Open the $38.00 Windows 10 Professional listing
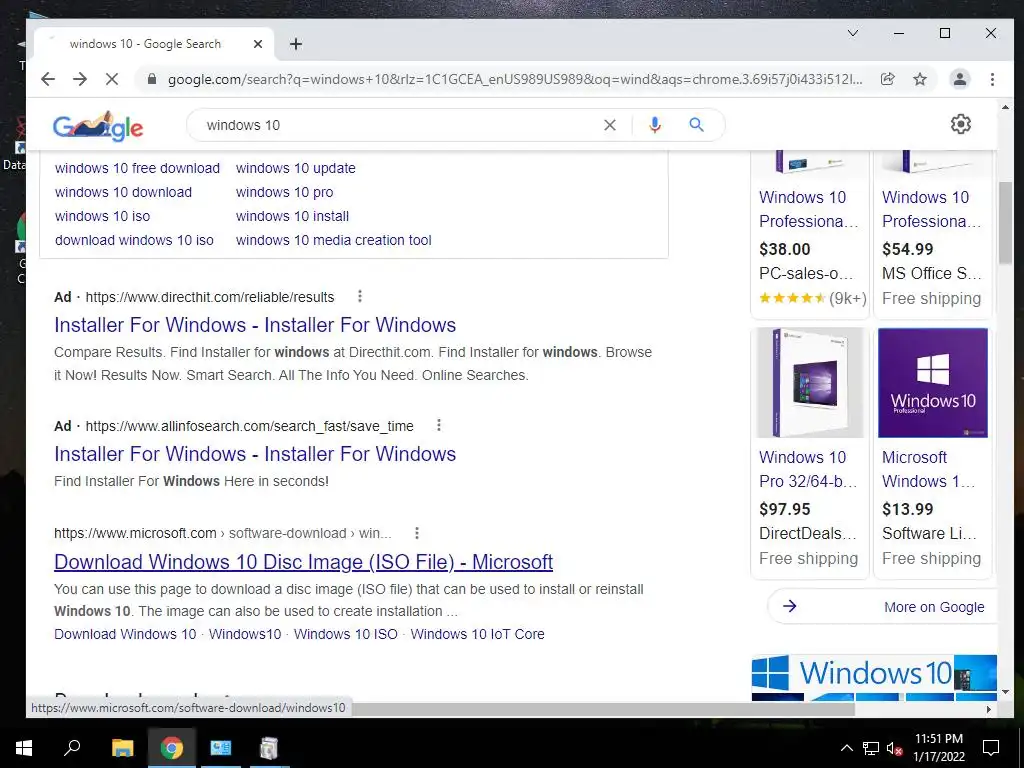Screen dimensions: 1024x768 click(809, 209)
